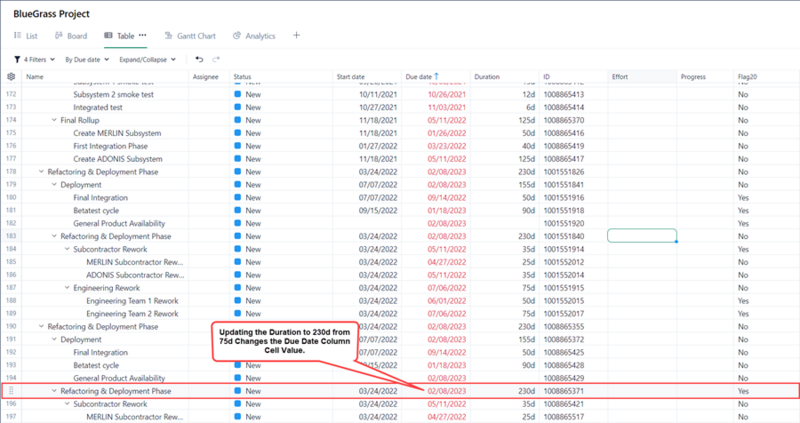Click the redo arrow icon

click(216, 60)
